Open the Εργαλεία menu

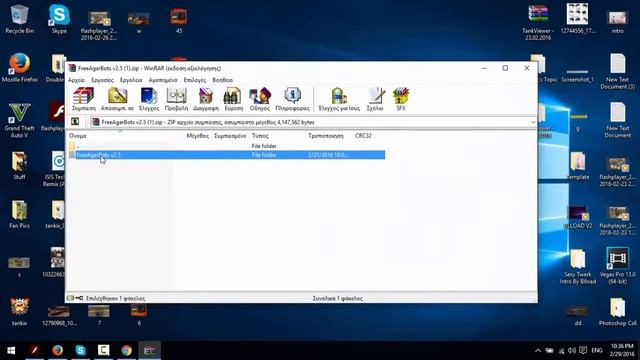tap(131, 80)
